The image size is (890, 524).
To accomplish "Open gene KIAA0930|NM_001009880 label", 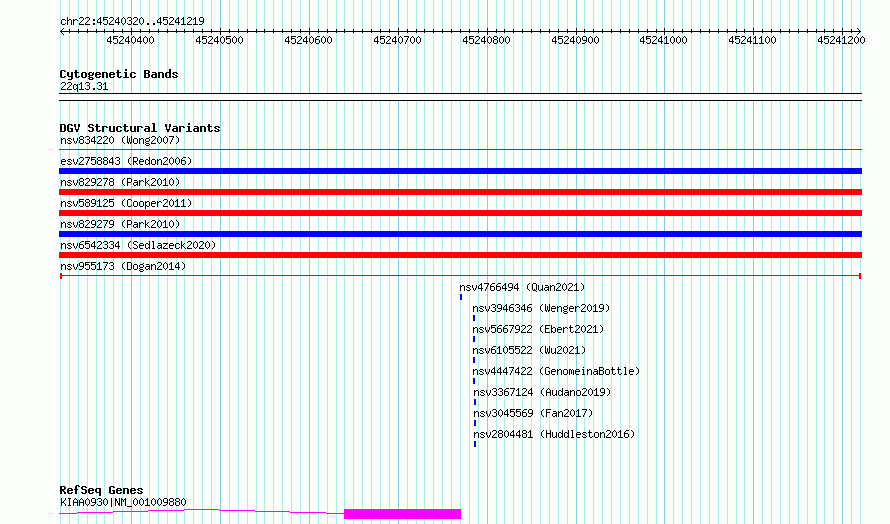I will (x=123, y=502).
